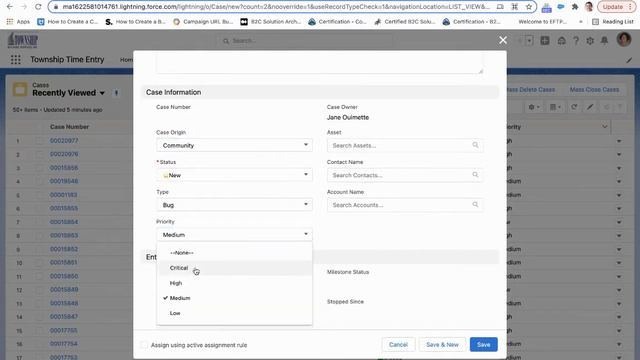
Task: Open the Salesforce help question icon
Action: [x=576, y=40]
